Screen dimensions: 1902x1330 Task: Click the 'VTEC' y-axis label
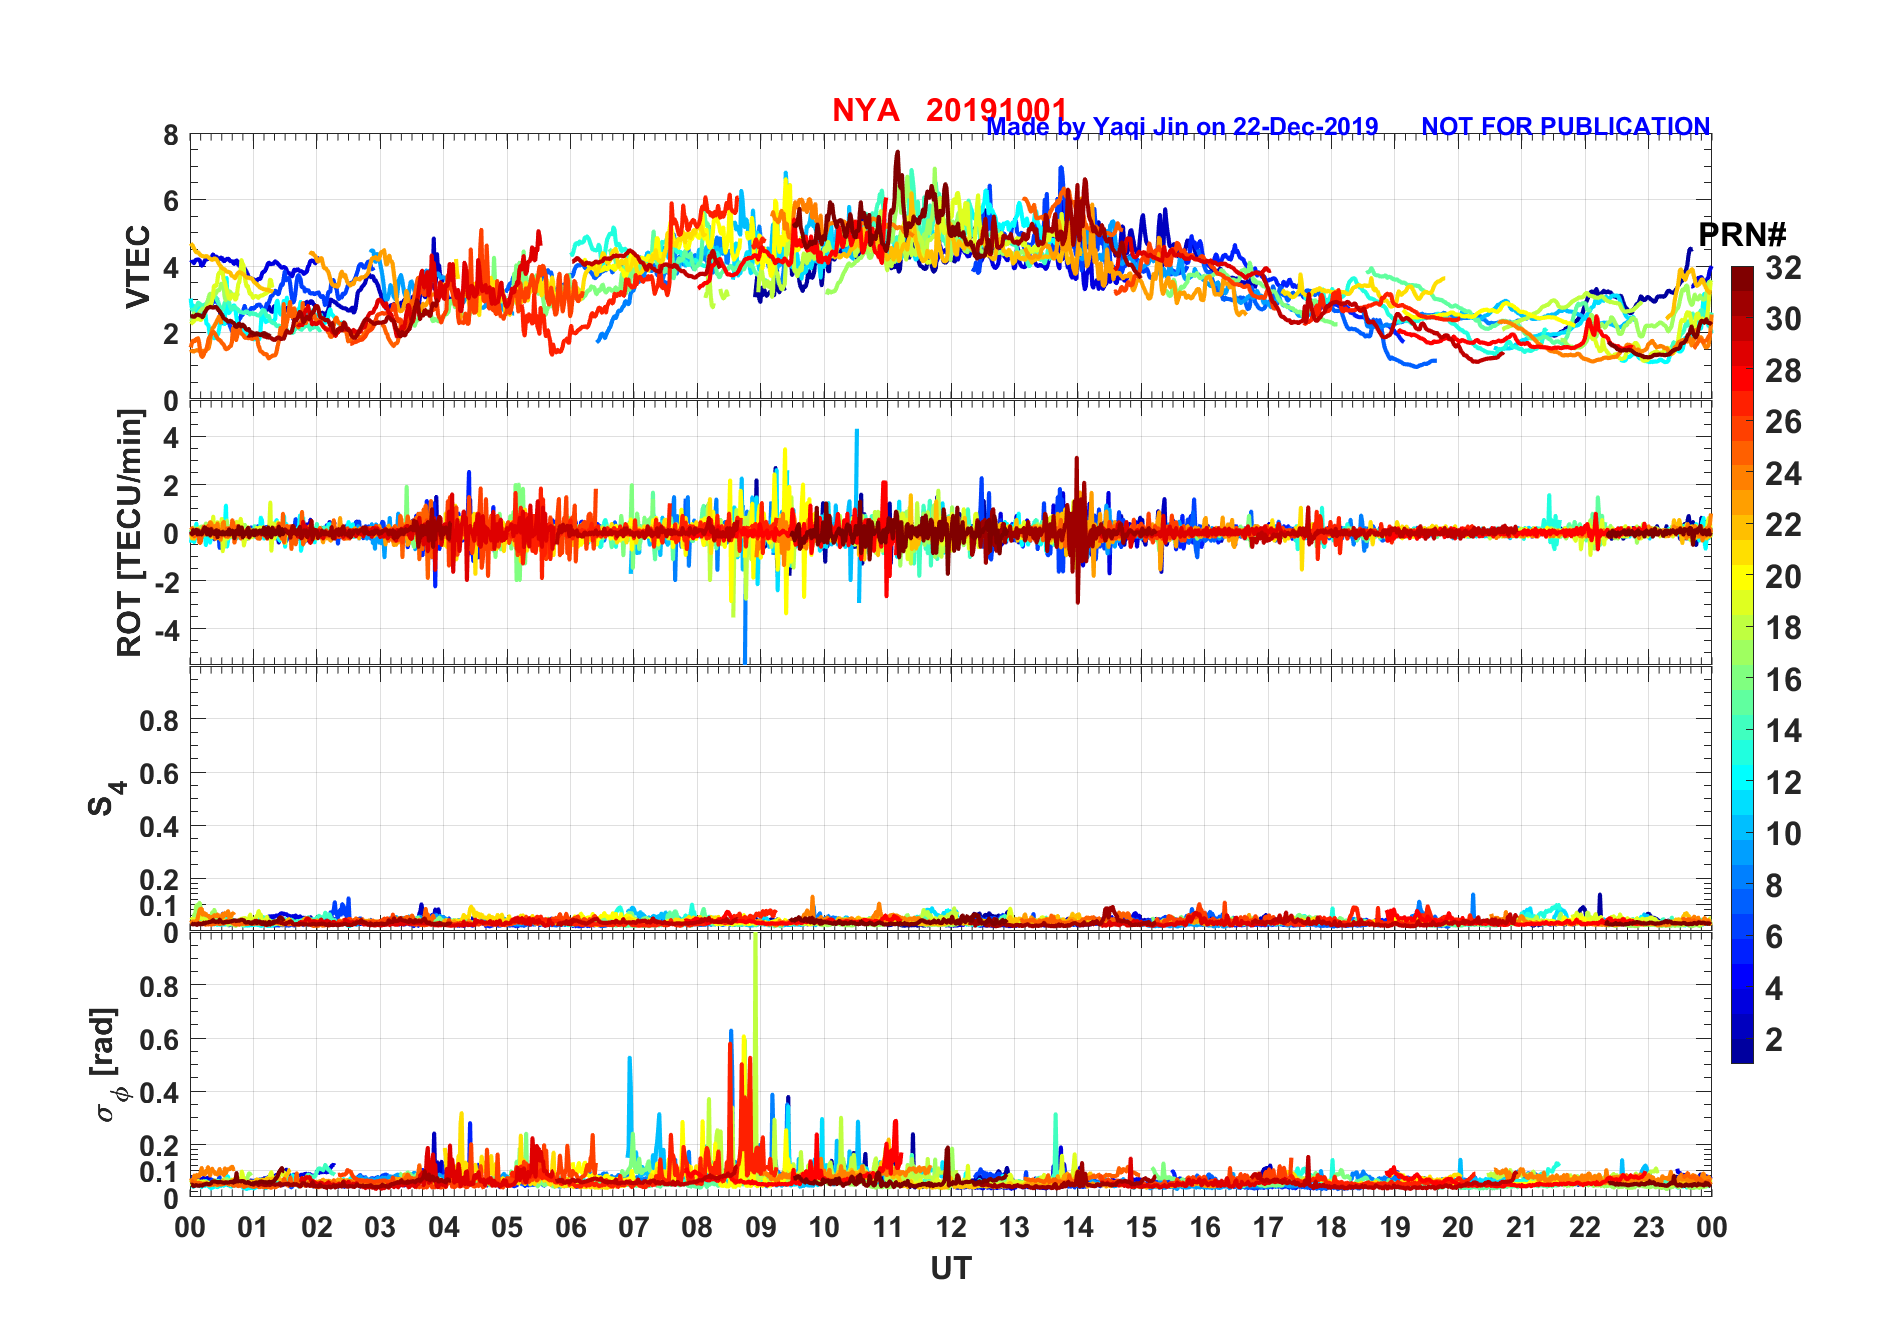coord(138,267)
